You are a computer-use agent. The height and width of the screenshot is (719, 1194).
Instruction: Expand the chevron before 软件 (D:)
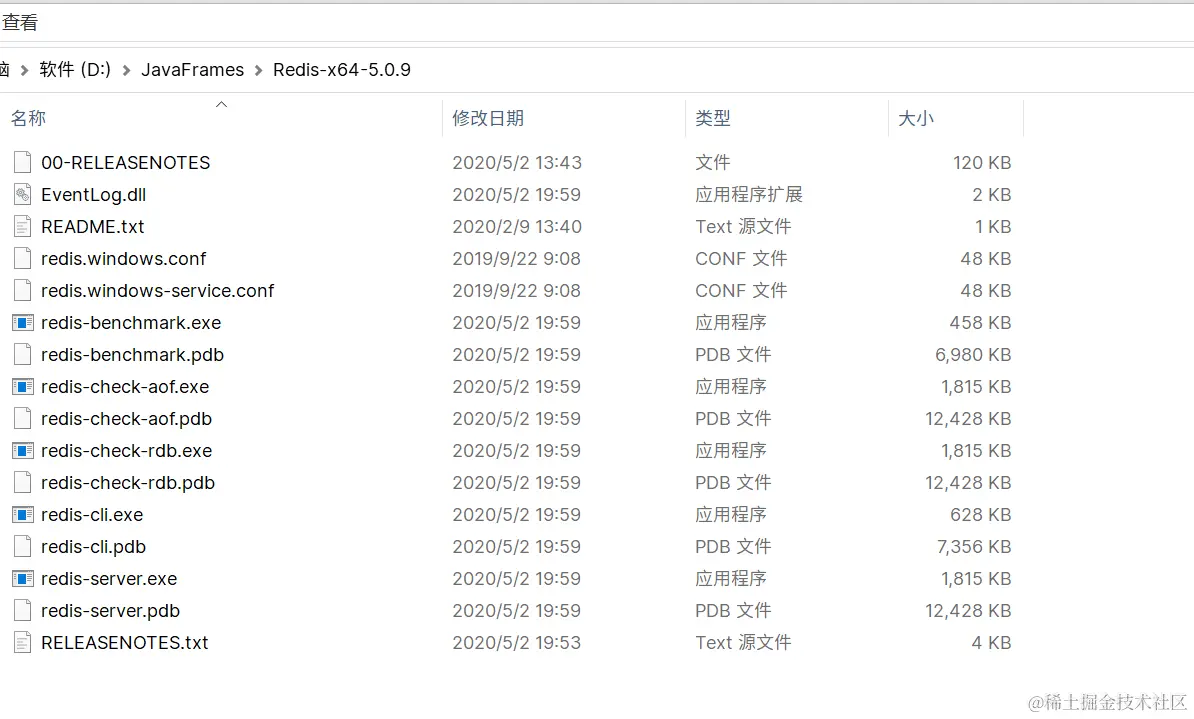[24, 70]
